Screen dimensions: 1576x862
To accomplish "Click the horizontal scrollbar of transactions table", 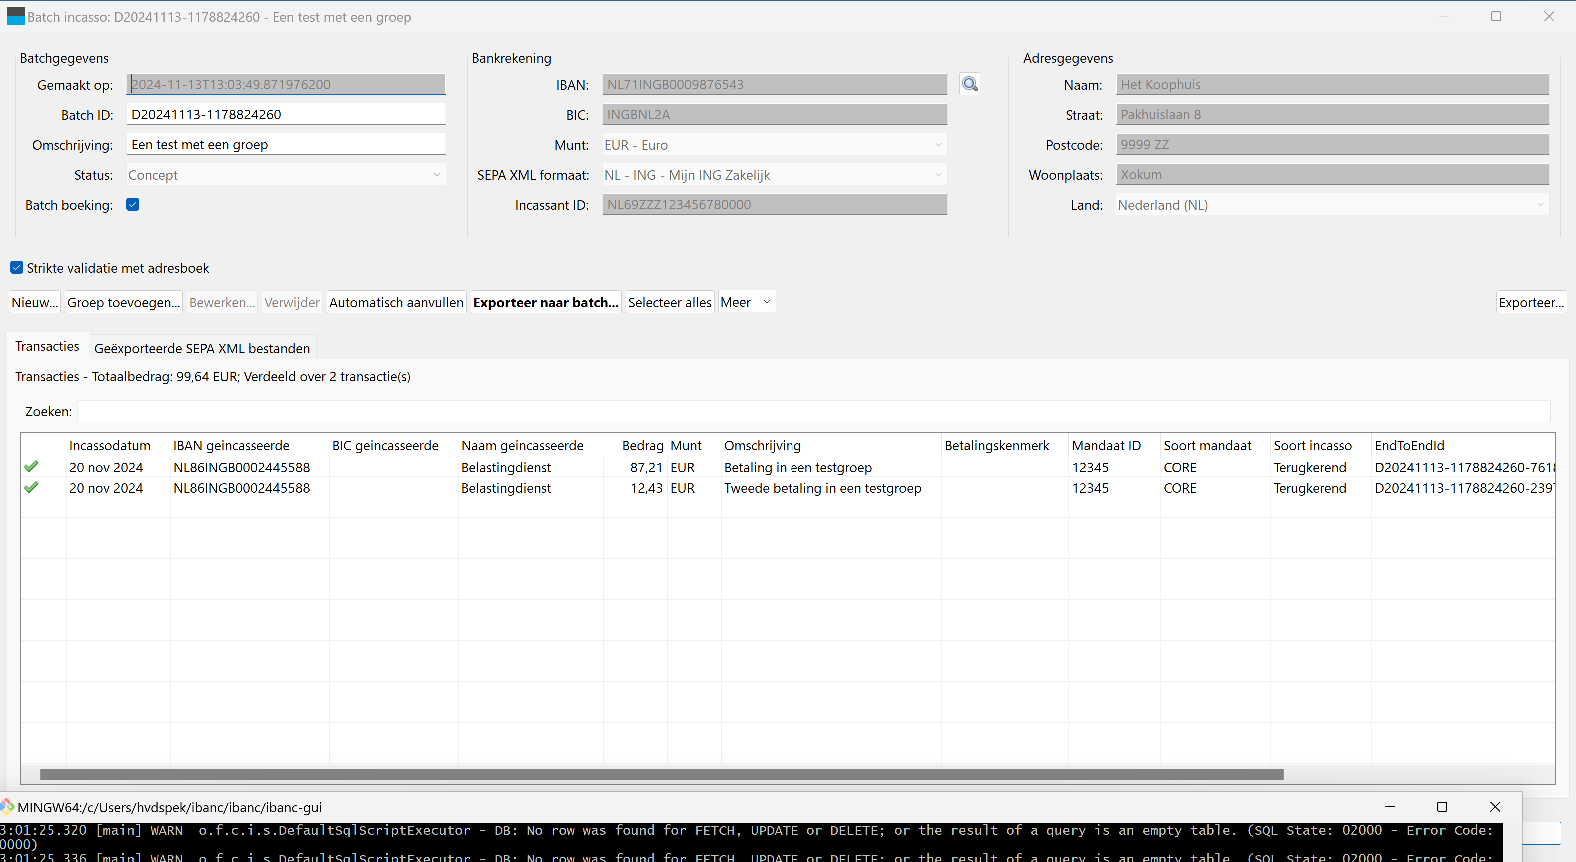I will click(x=661, y=774).
